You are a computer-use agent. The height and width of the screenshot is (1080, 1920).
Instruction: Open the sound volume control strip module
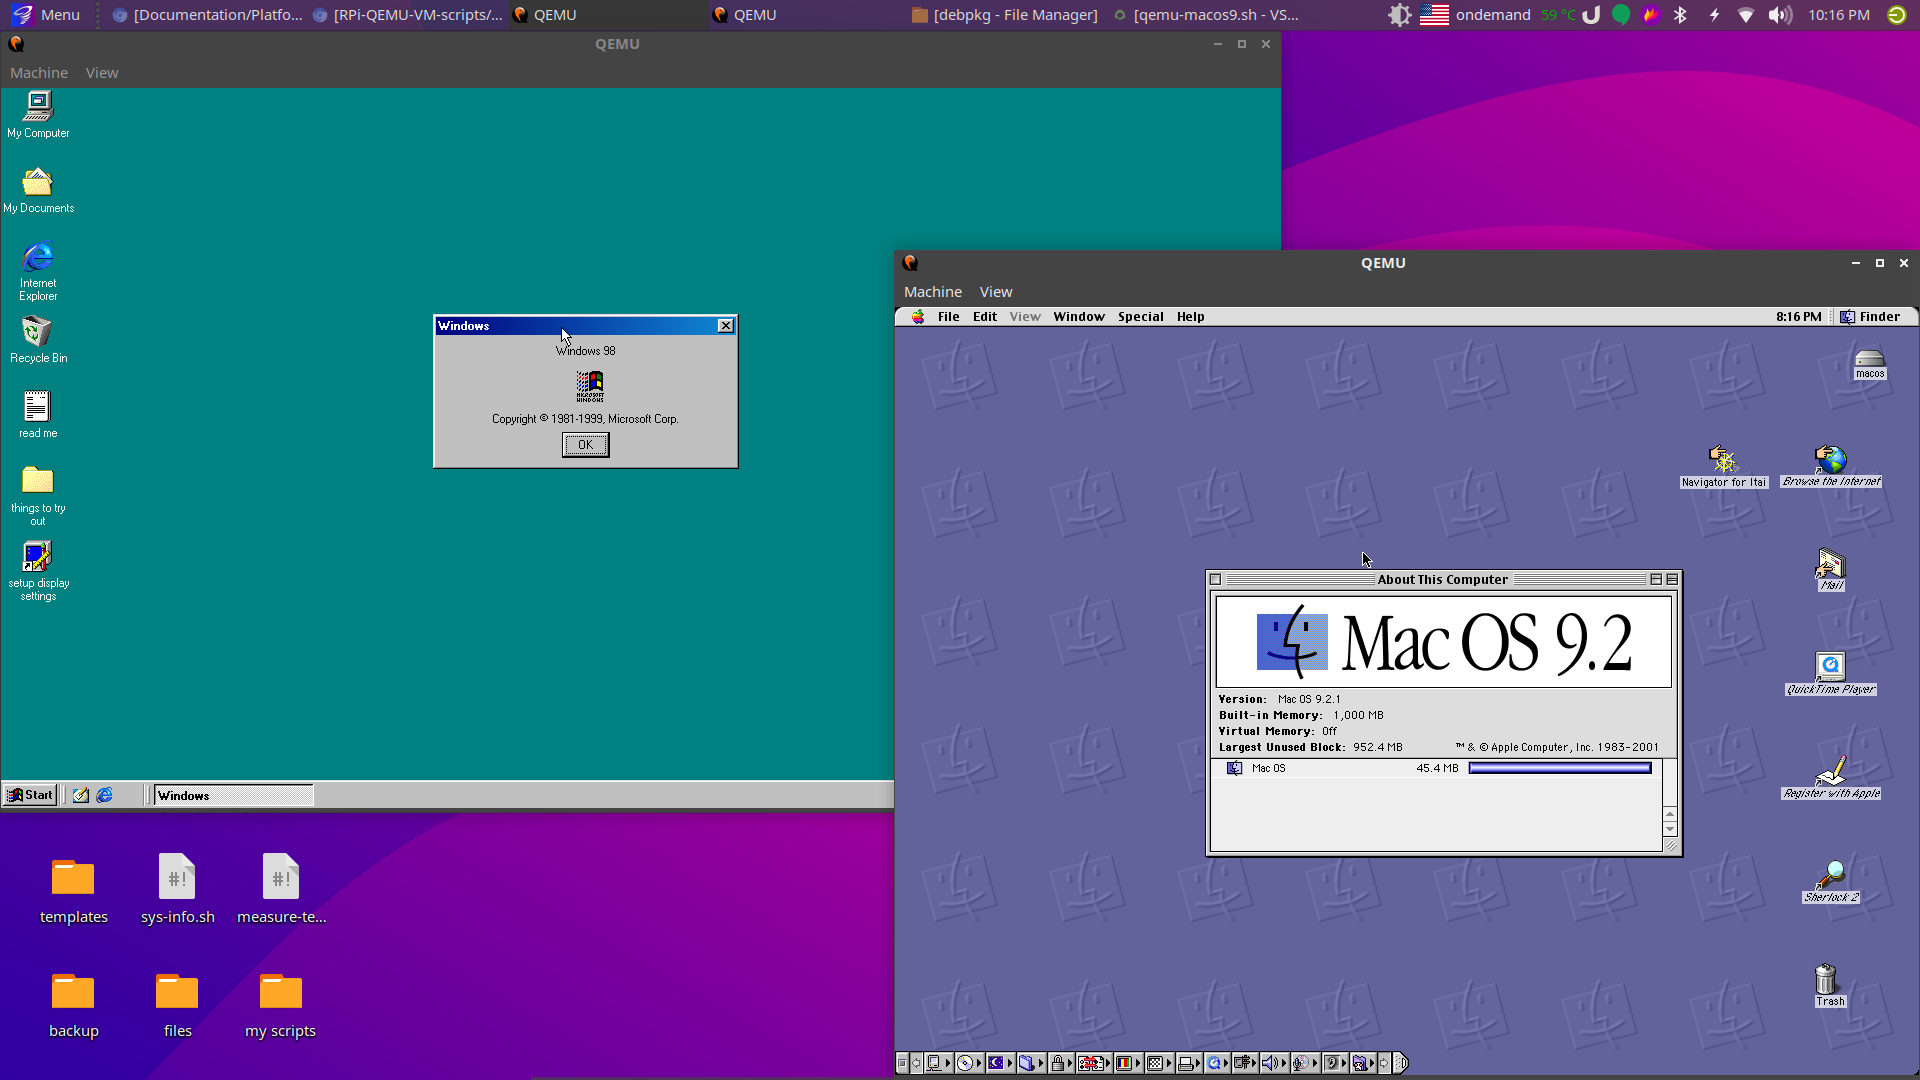[x=1272, y=1063]
